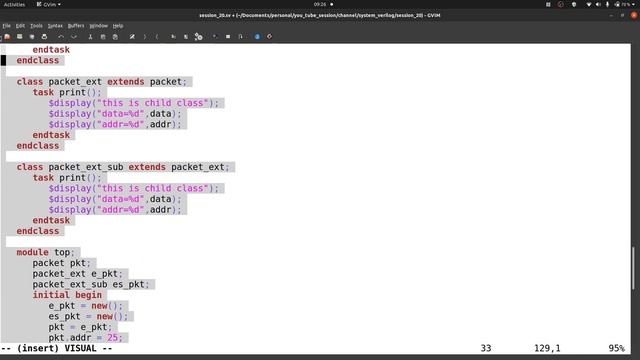Open the Syntax menu
640x360 pixels.
55,26
